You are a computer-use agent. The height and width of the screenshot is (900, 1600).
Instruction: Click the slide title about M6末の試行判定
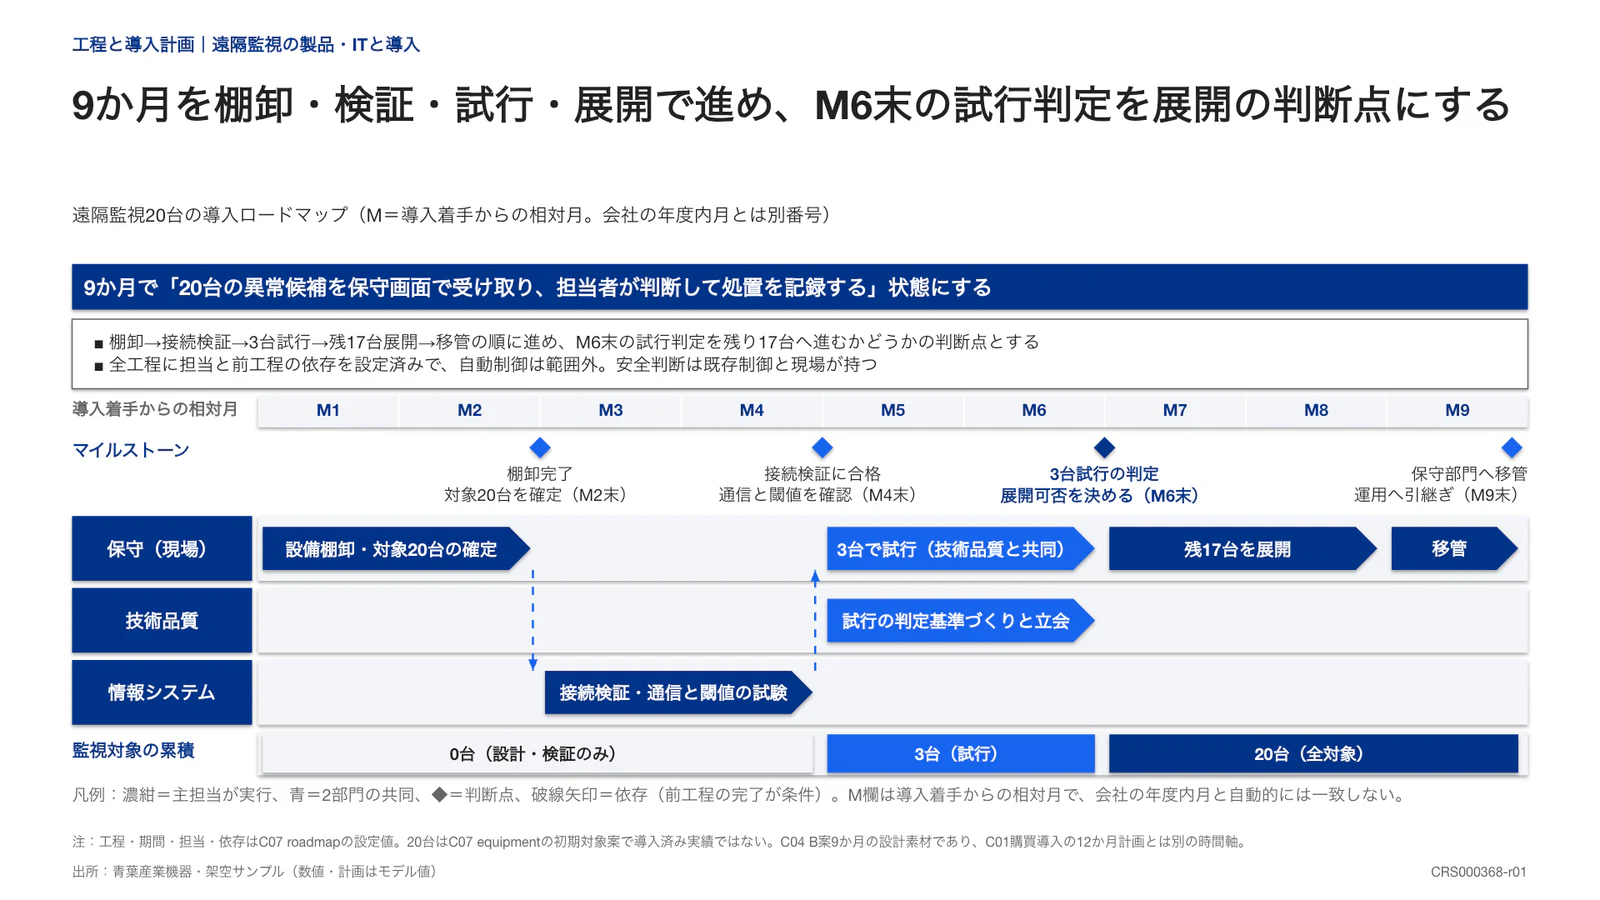pos(791,105)
